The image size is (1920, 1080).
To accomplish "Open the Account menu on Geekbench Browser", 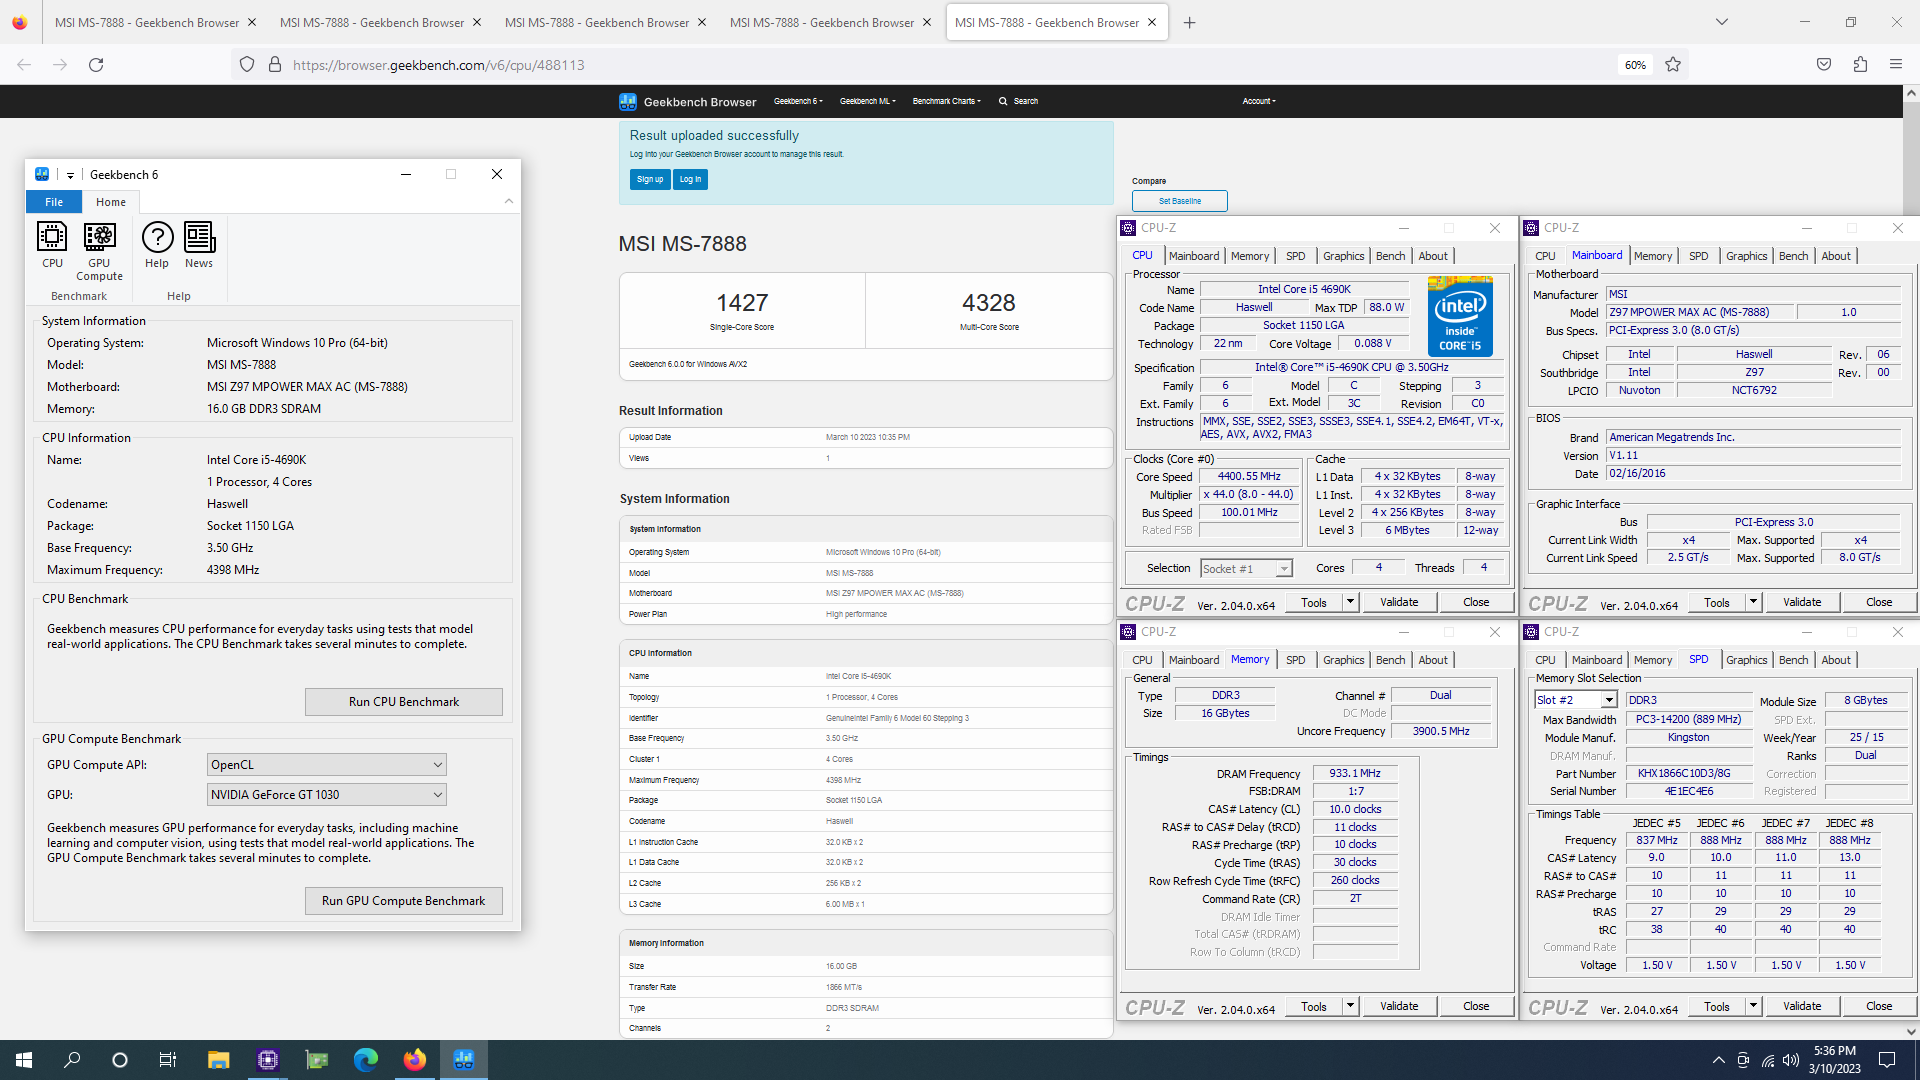I will [1259, 101].
